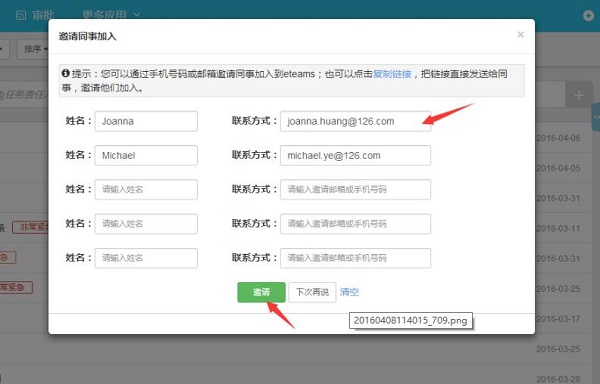The width and height of the screenshot is (600, 384).
Task: Select the 2016-04-05 date in background list
Action: coord(558,168)
